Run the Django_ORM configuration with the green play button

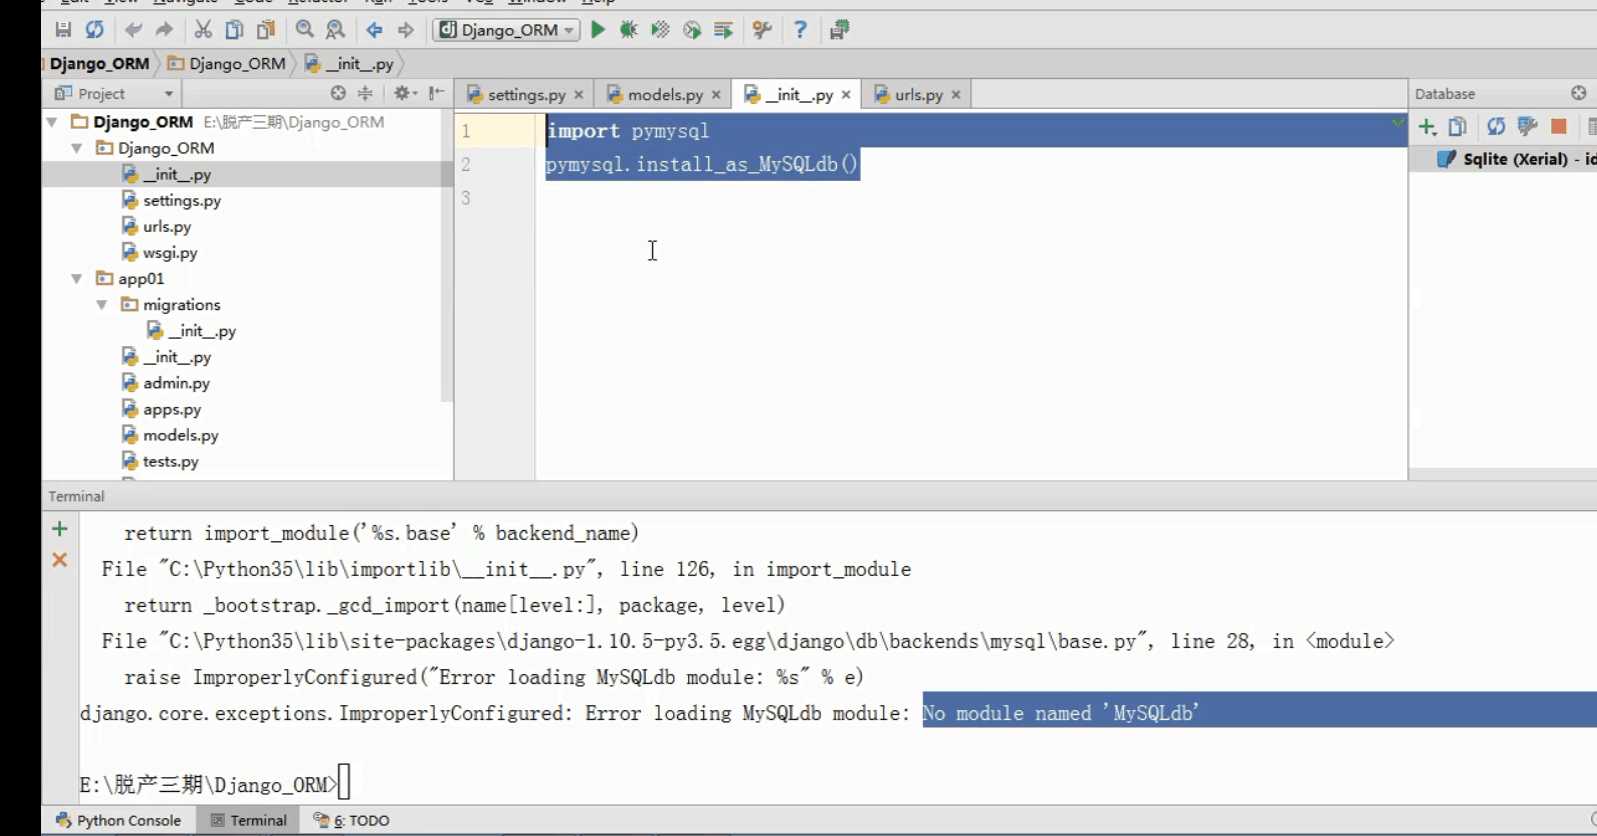coord(598,30)
